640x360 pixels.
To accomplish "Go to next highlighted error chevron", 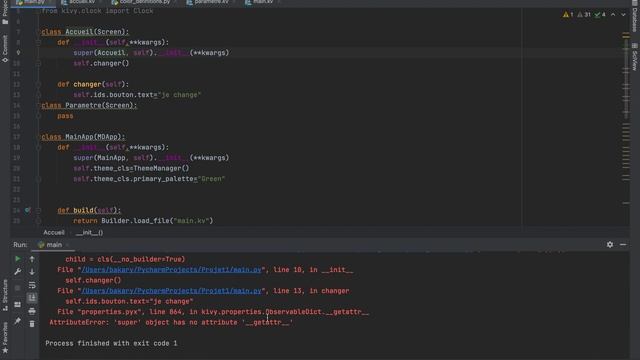I will click(623, 15).
